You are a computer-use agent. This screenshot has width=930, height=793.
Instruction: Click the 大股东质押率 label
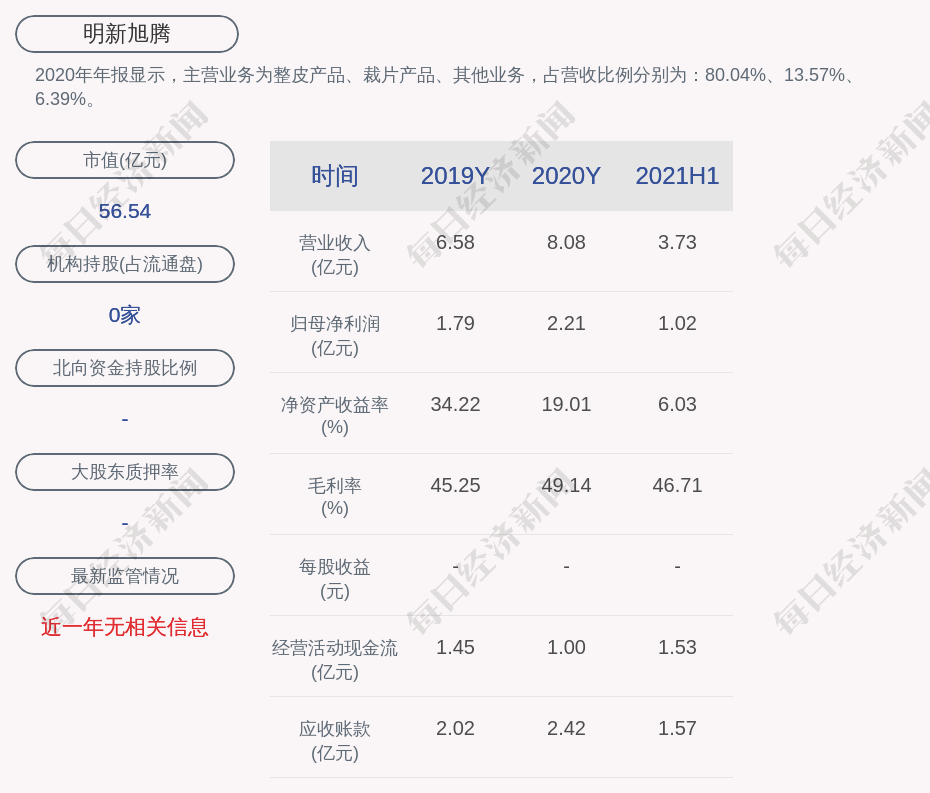(x=125, y=472)
